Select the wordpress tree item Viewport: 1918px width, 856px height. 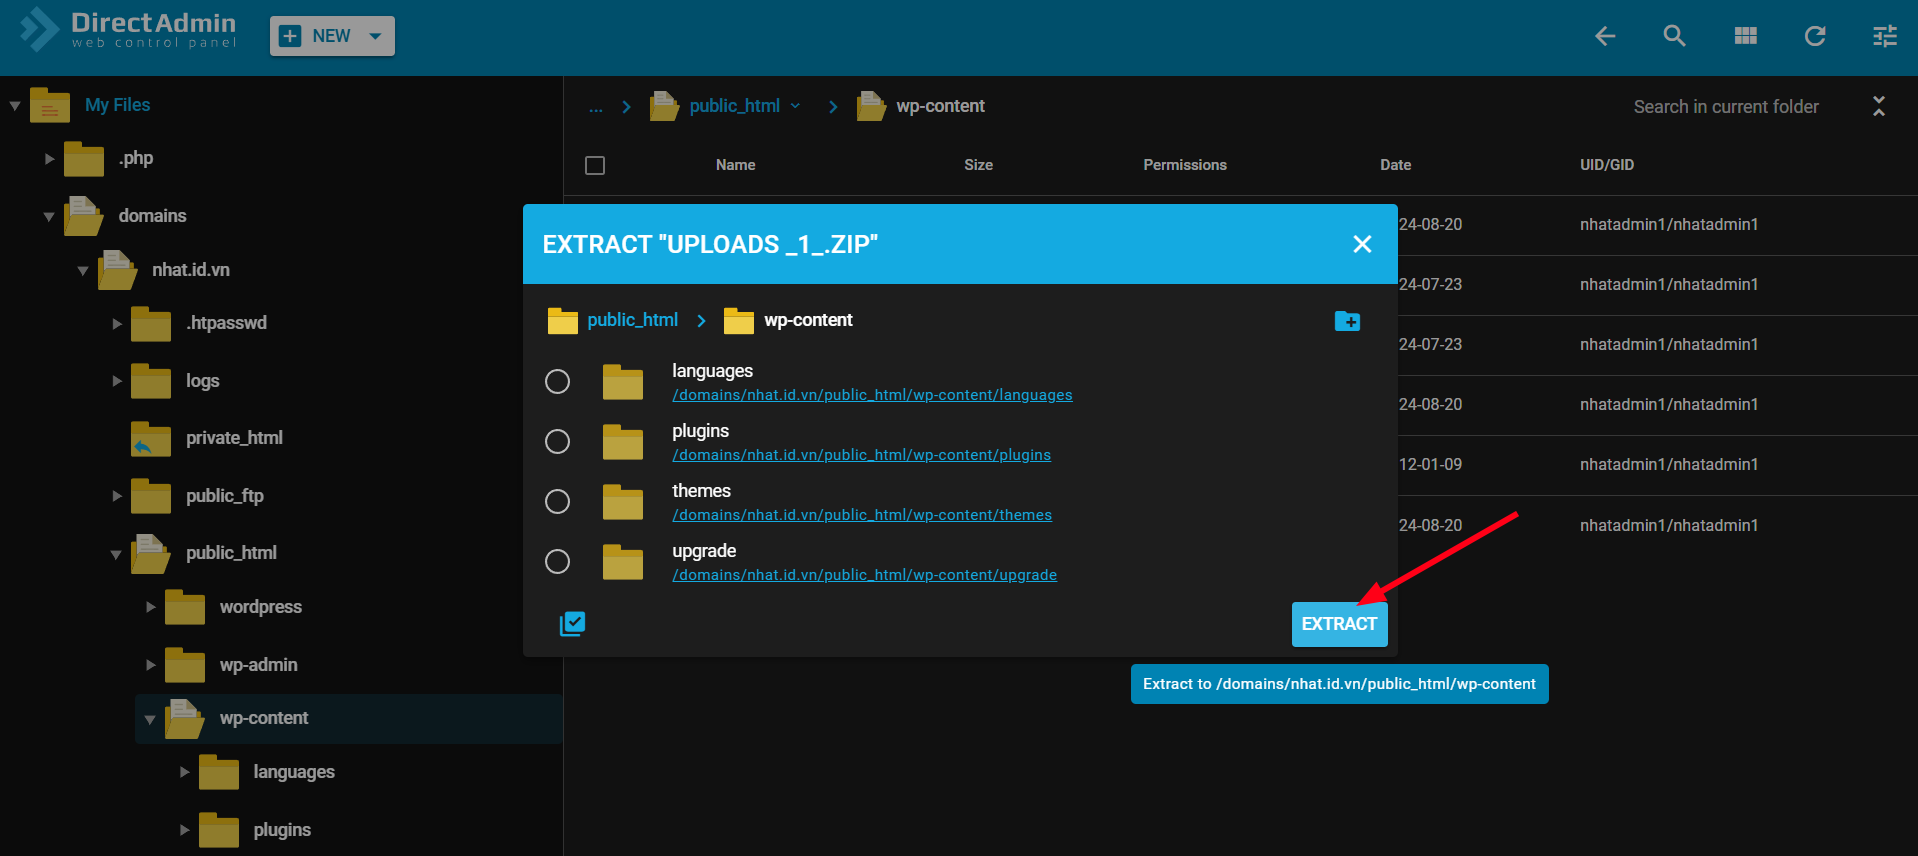click(260, 607)
